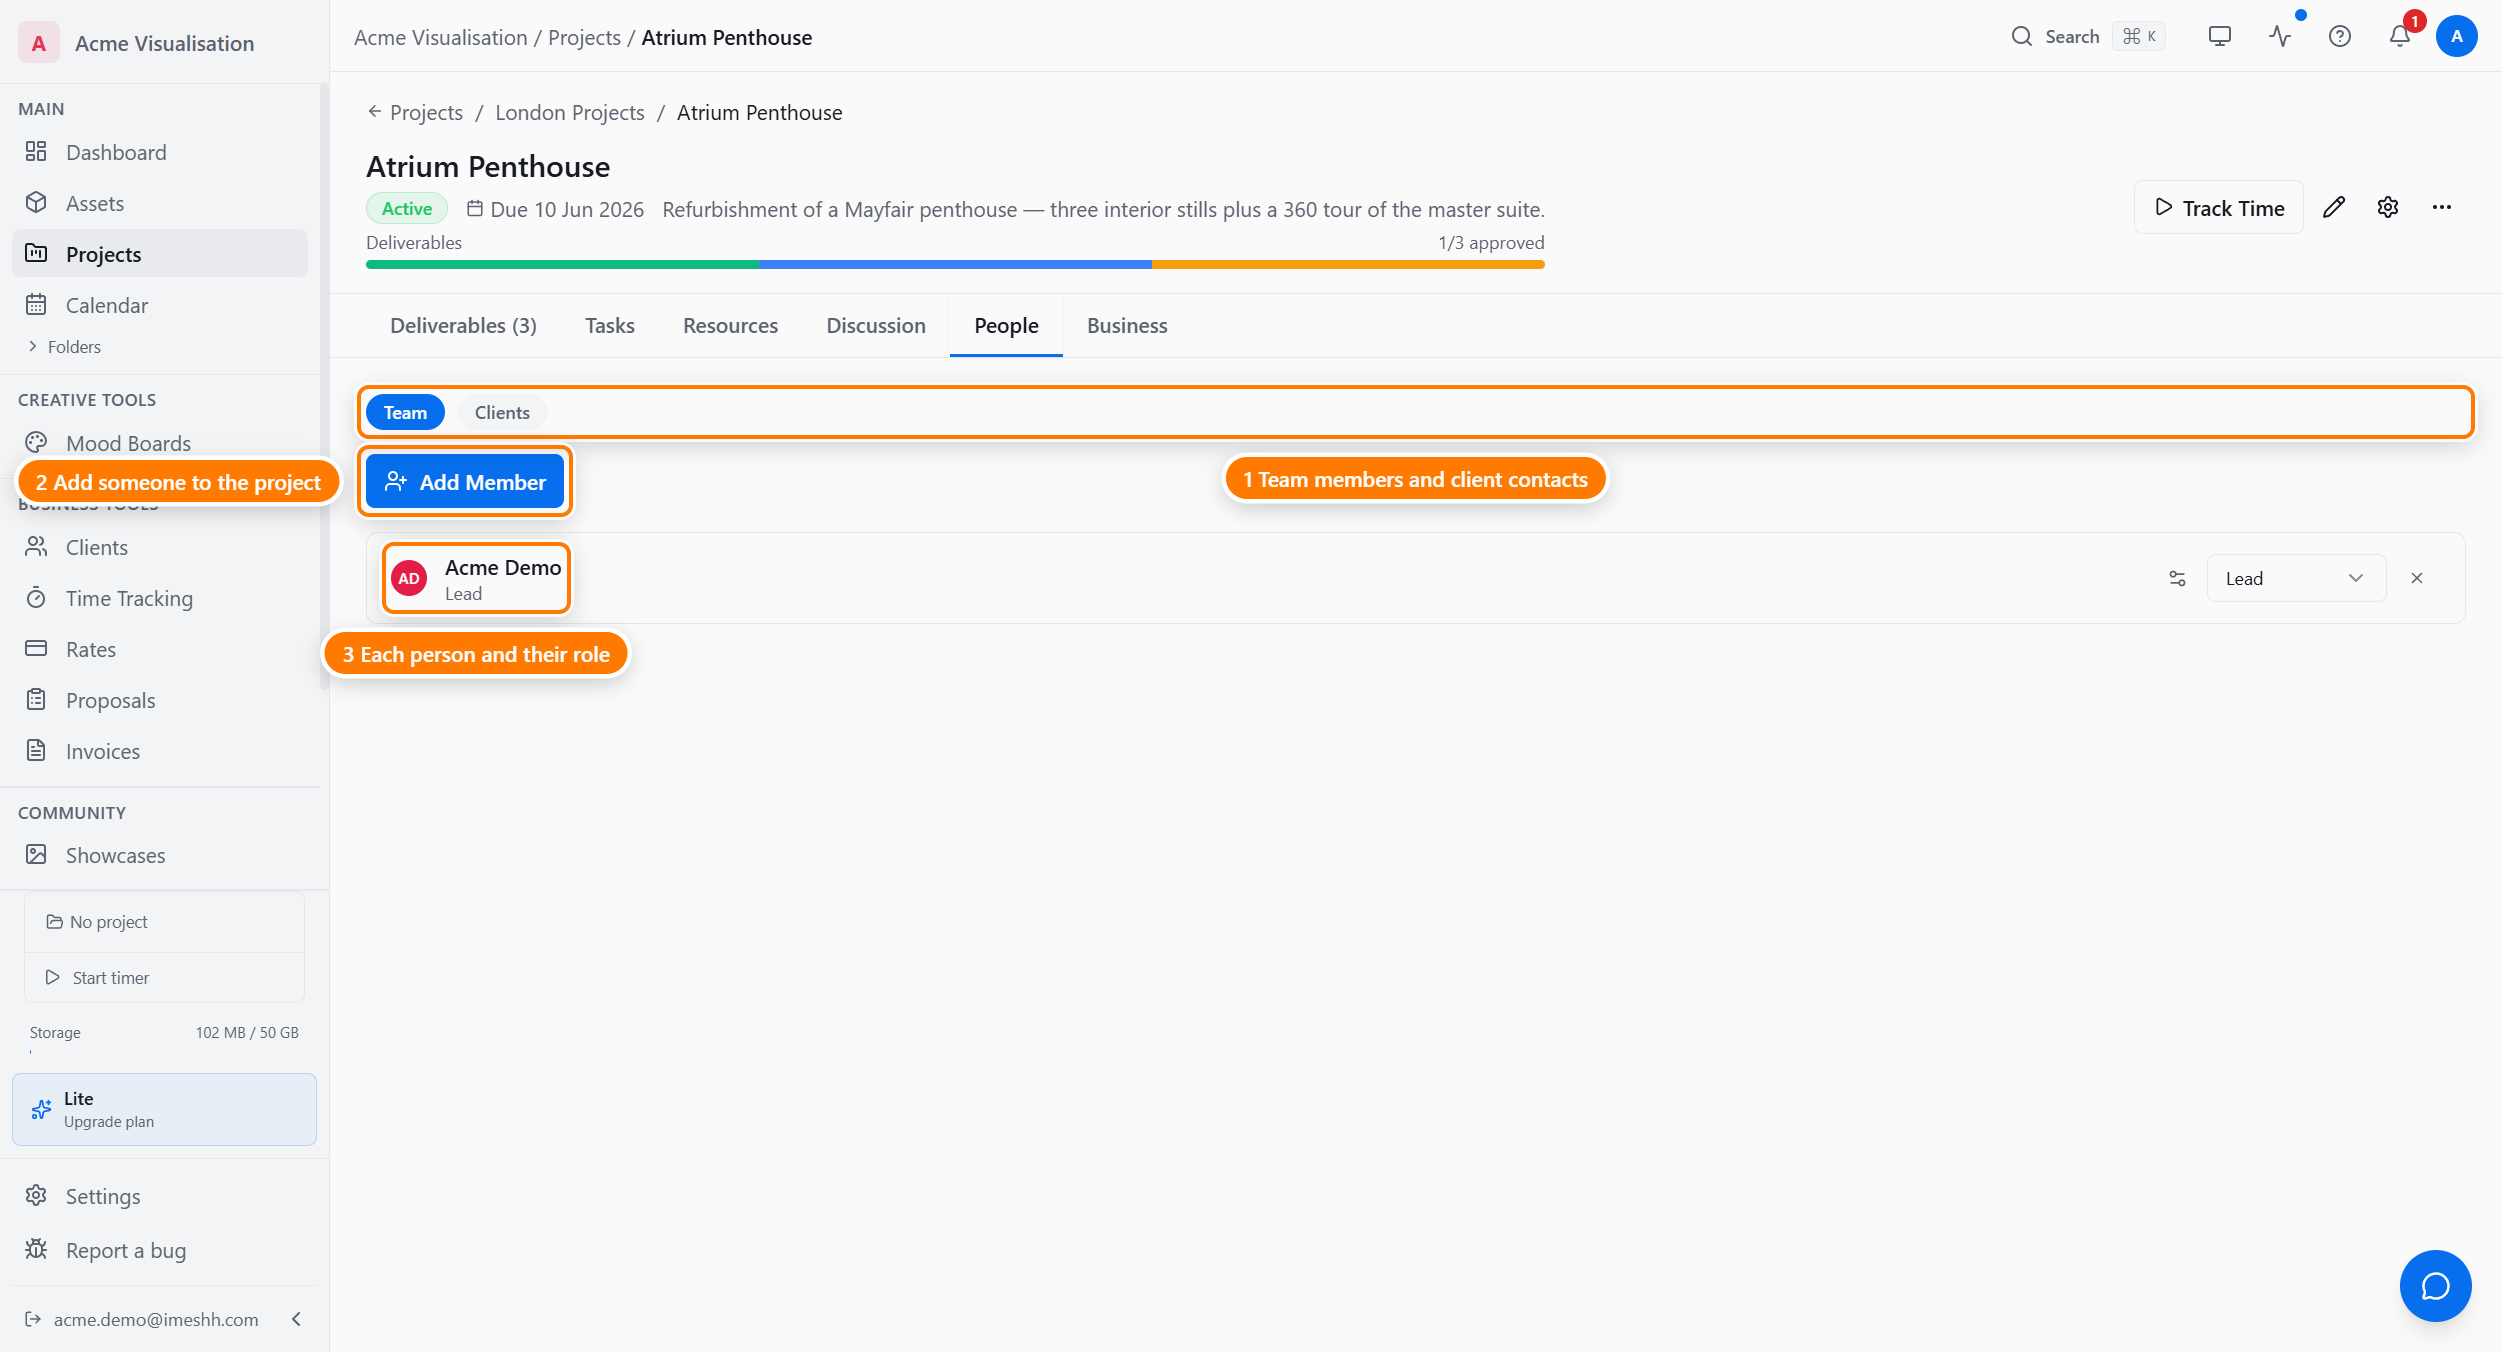
Task: Click Start timer in the sidebar
Action: 164,977
